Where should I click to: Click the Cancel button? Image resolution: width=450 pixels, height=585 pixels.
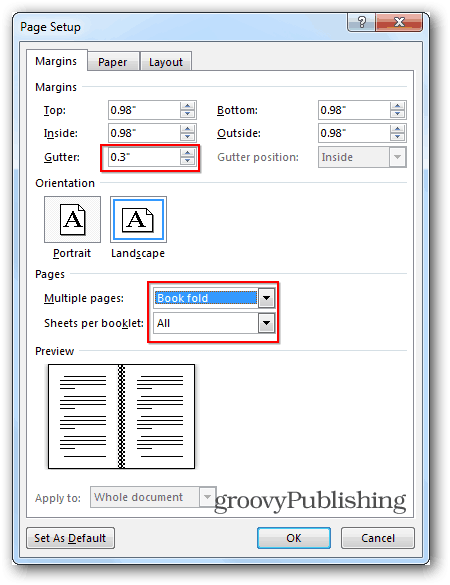[378, 538]
